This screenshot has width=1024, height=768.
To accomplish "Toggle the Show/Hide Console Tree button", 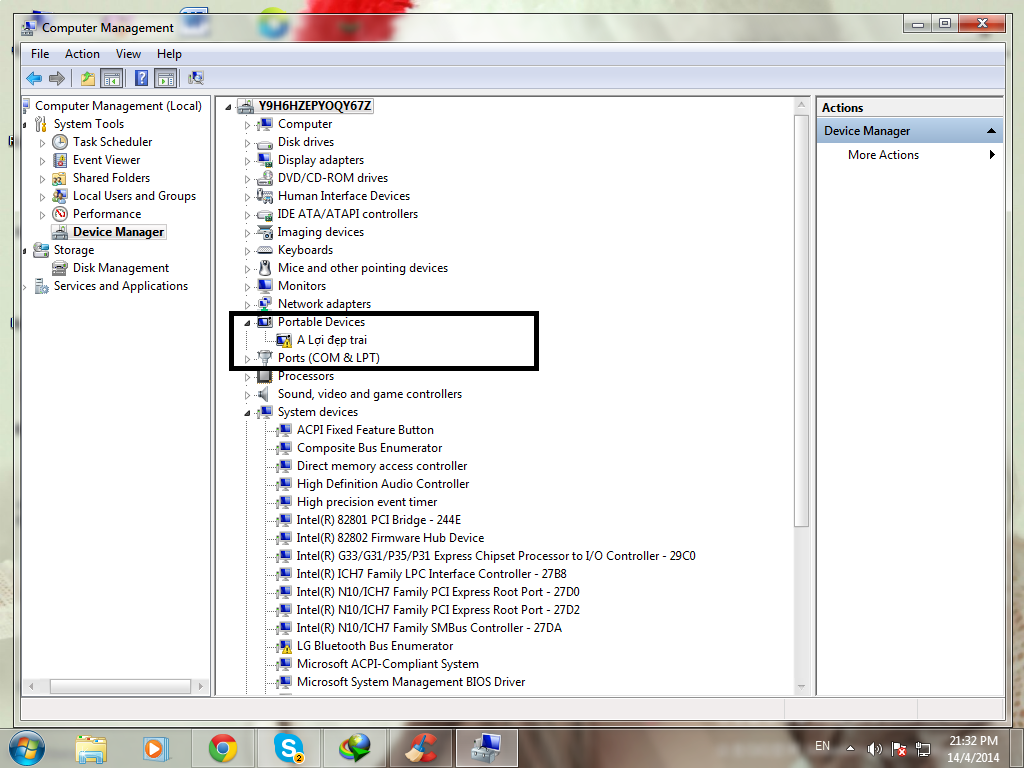I will pyautogui.click(x=112, y=78).
